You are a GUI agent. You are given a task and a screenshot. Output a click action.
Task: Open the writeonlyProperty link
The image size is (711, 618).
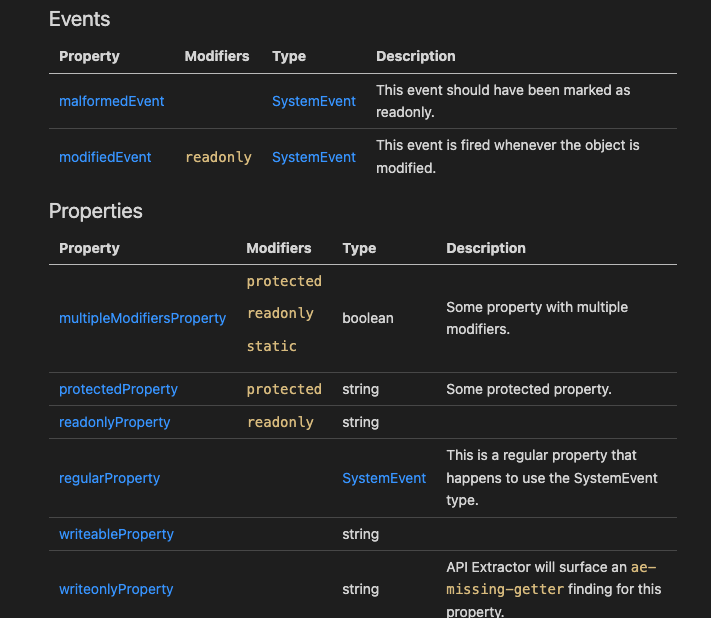[x=116, y=589]
